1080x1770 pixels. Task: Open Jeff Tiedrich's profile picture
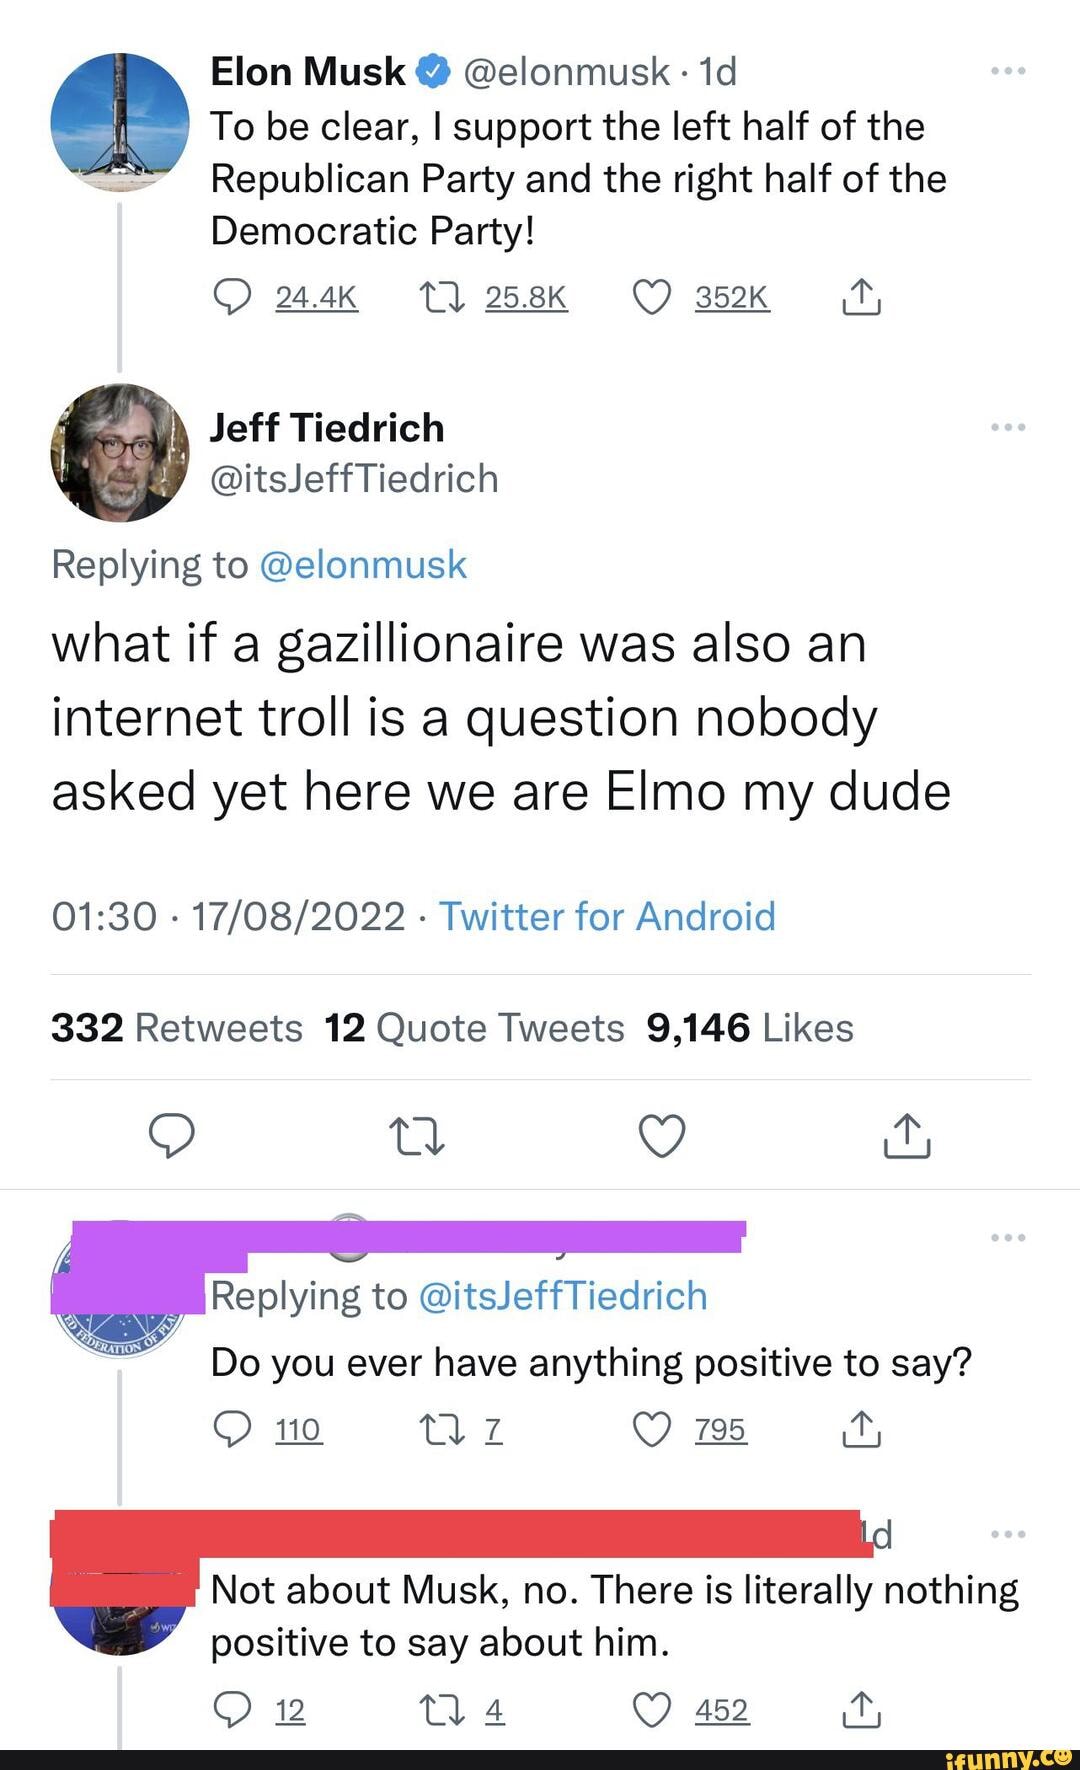point(120,452)
